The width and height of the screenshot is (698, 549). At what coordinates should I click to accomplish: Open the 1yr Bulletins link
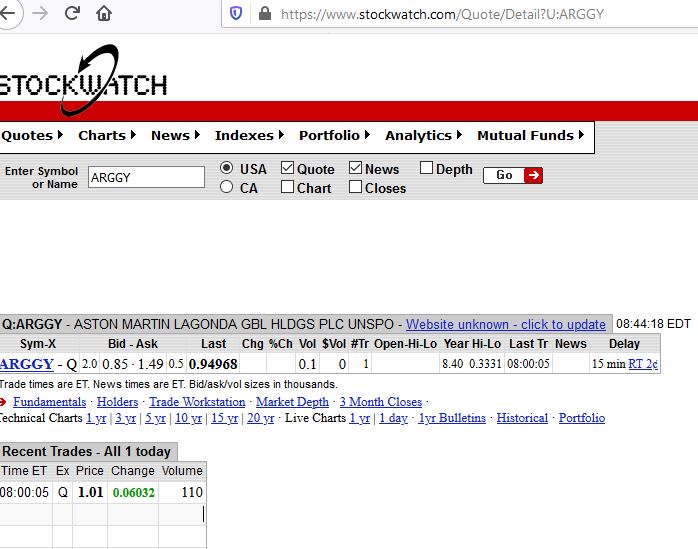pyautogui.click(x=452, y=418)
